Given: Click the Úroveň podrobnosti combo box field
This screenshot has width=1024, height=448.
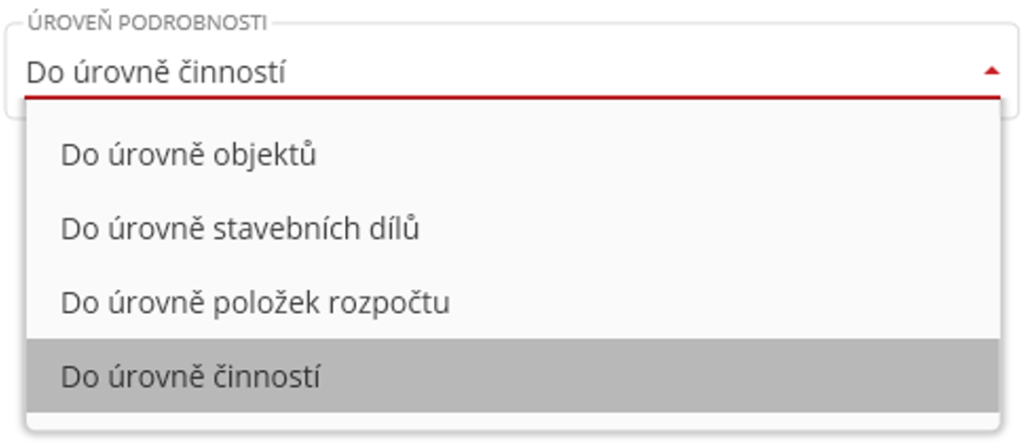Looking at the screenshot, I should click(x=500, y=72).
